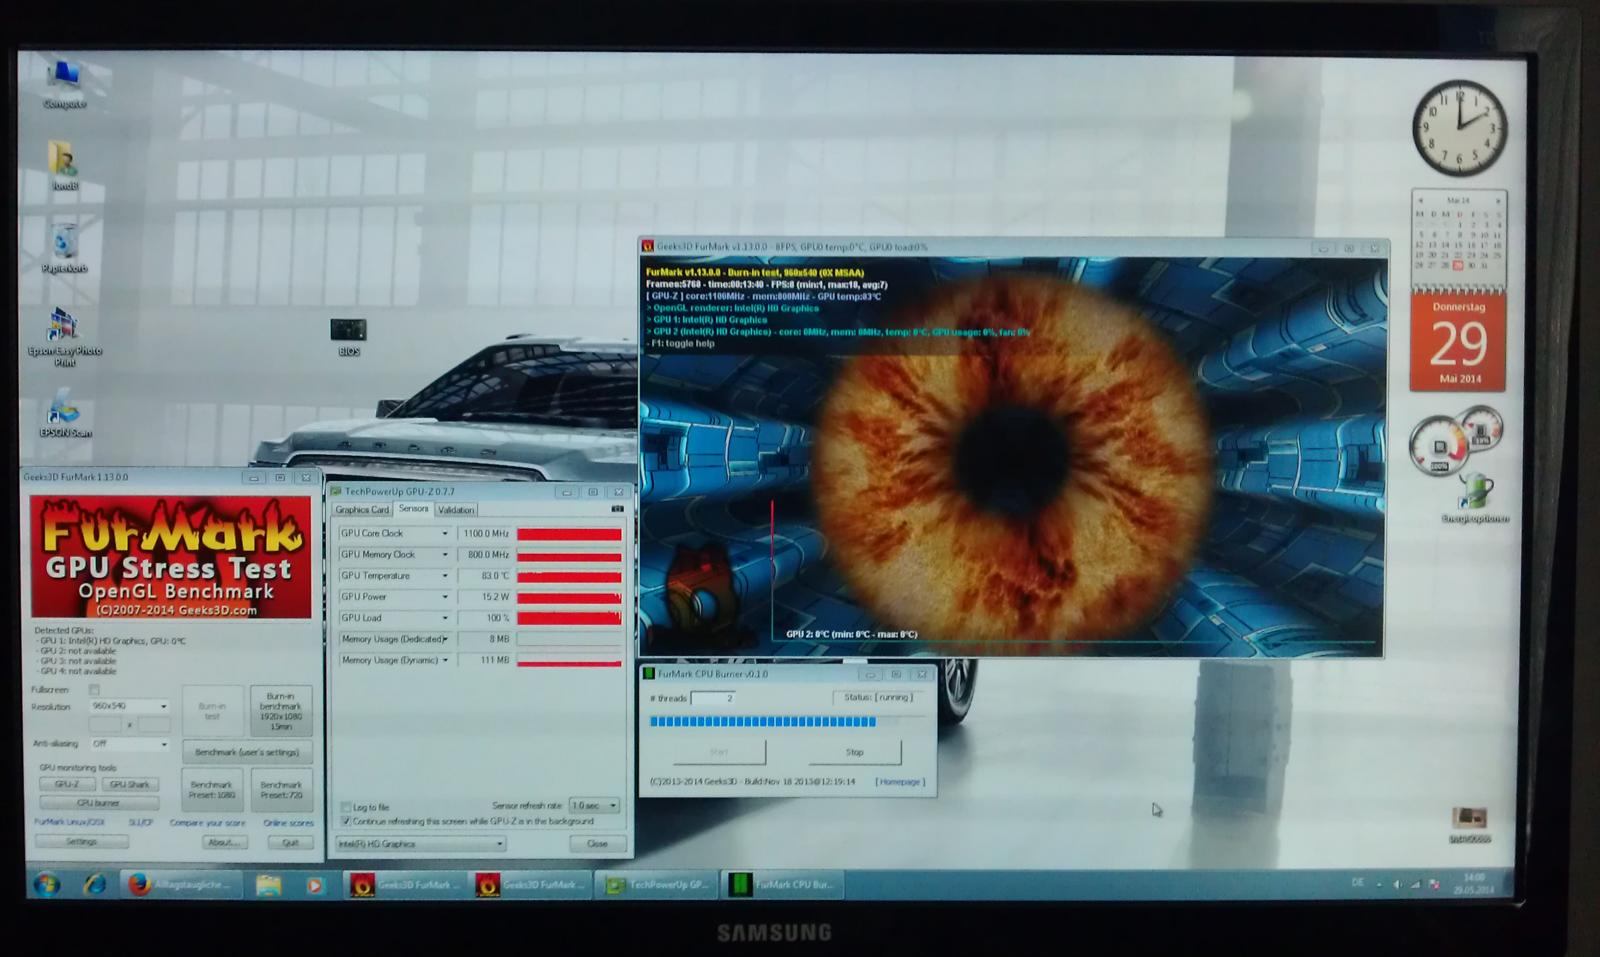Viewport: 1600px width, 957px height.
Task: Enable the Log to file checkbox
Action: tap(346, 807)
